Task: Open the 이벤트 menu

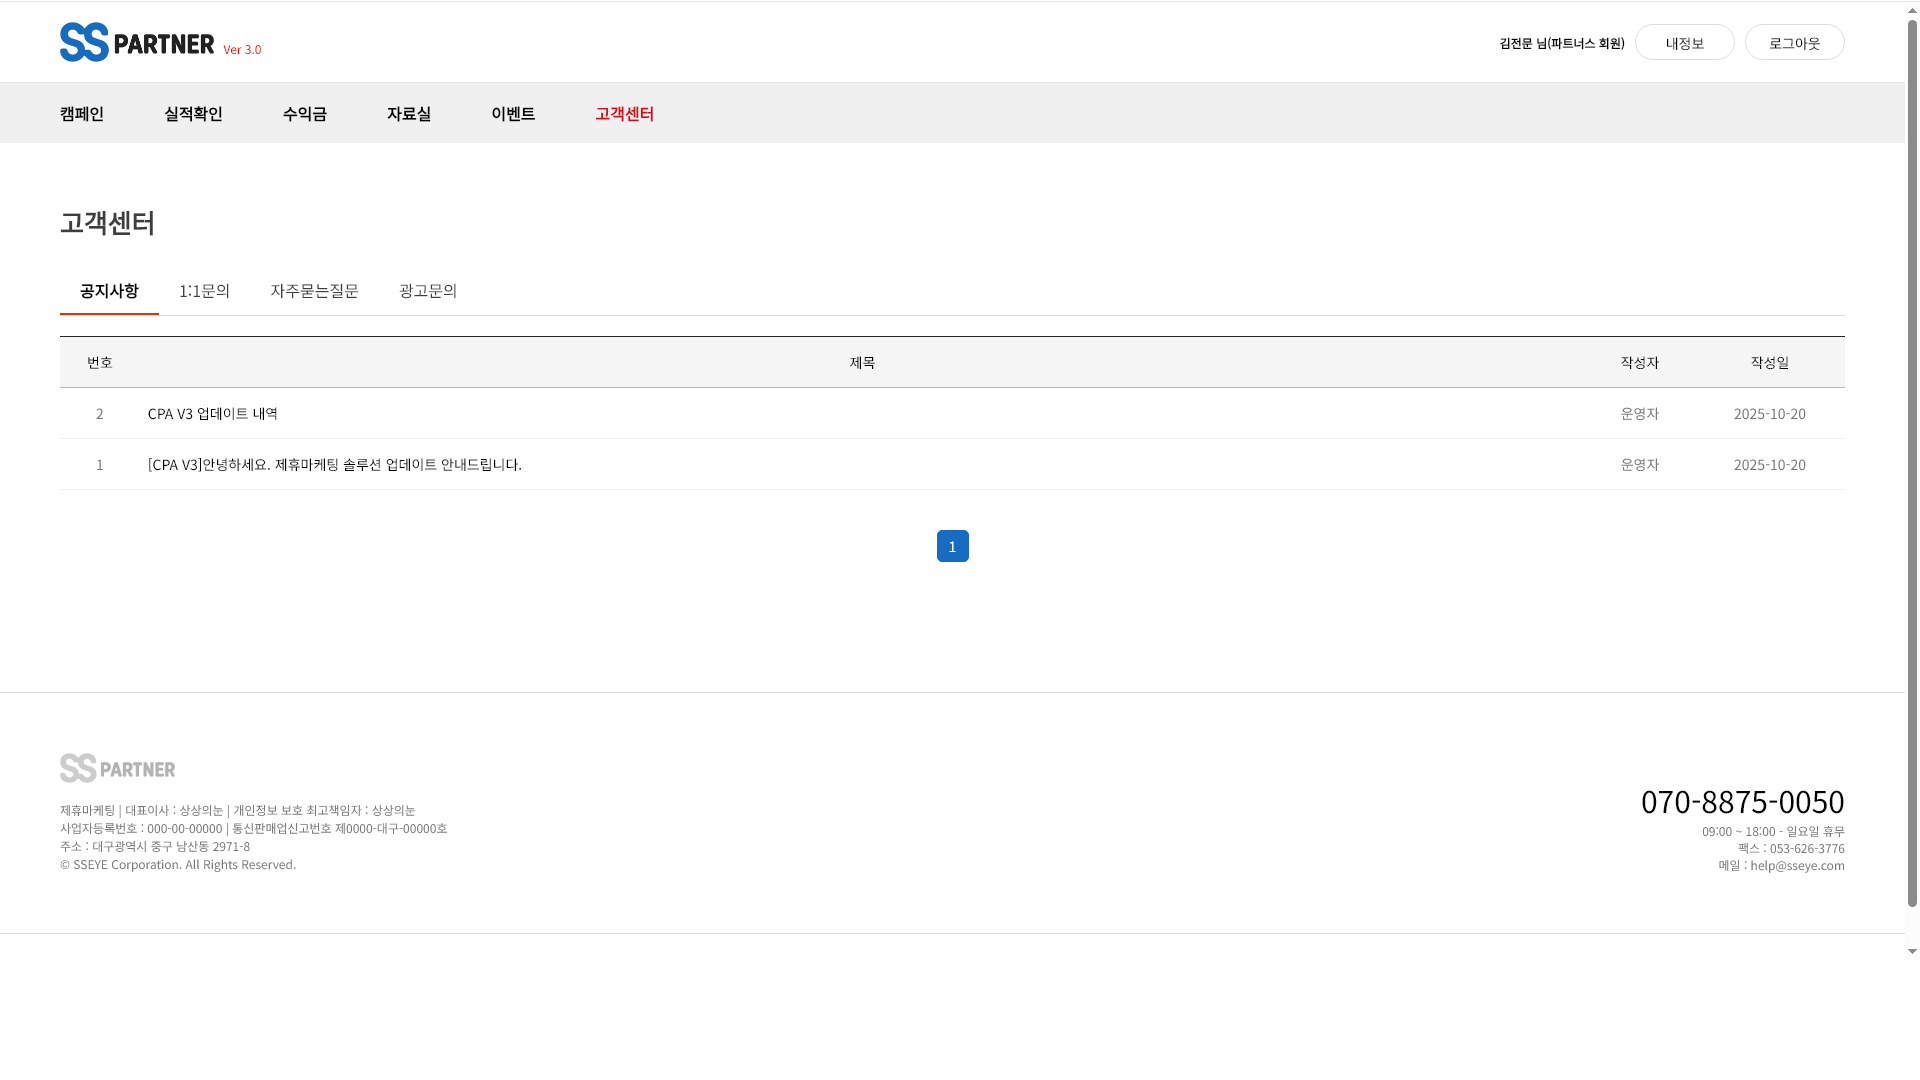Action: [x=513, y=113]
